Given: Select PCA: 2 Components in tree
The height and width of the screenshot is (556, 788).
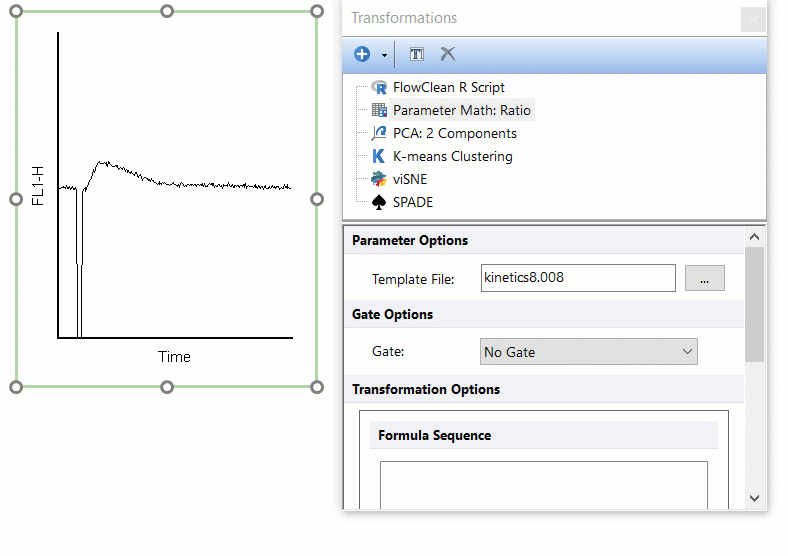Looking at the screenshot, I should 454,133.
